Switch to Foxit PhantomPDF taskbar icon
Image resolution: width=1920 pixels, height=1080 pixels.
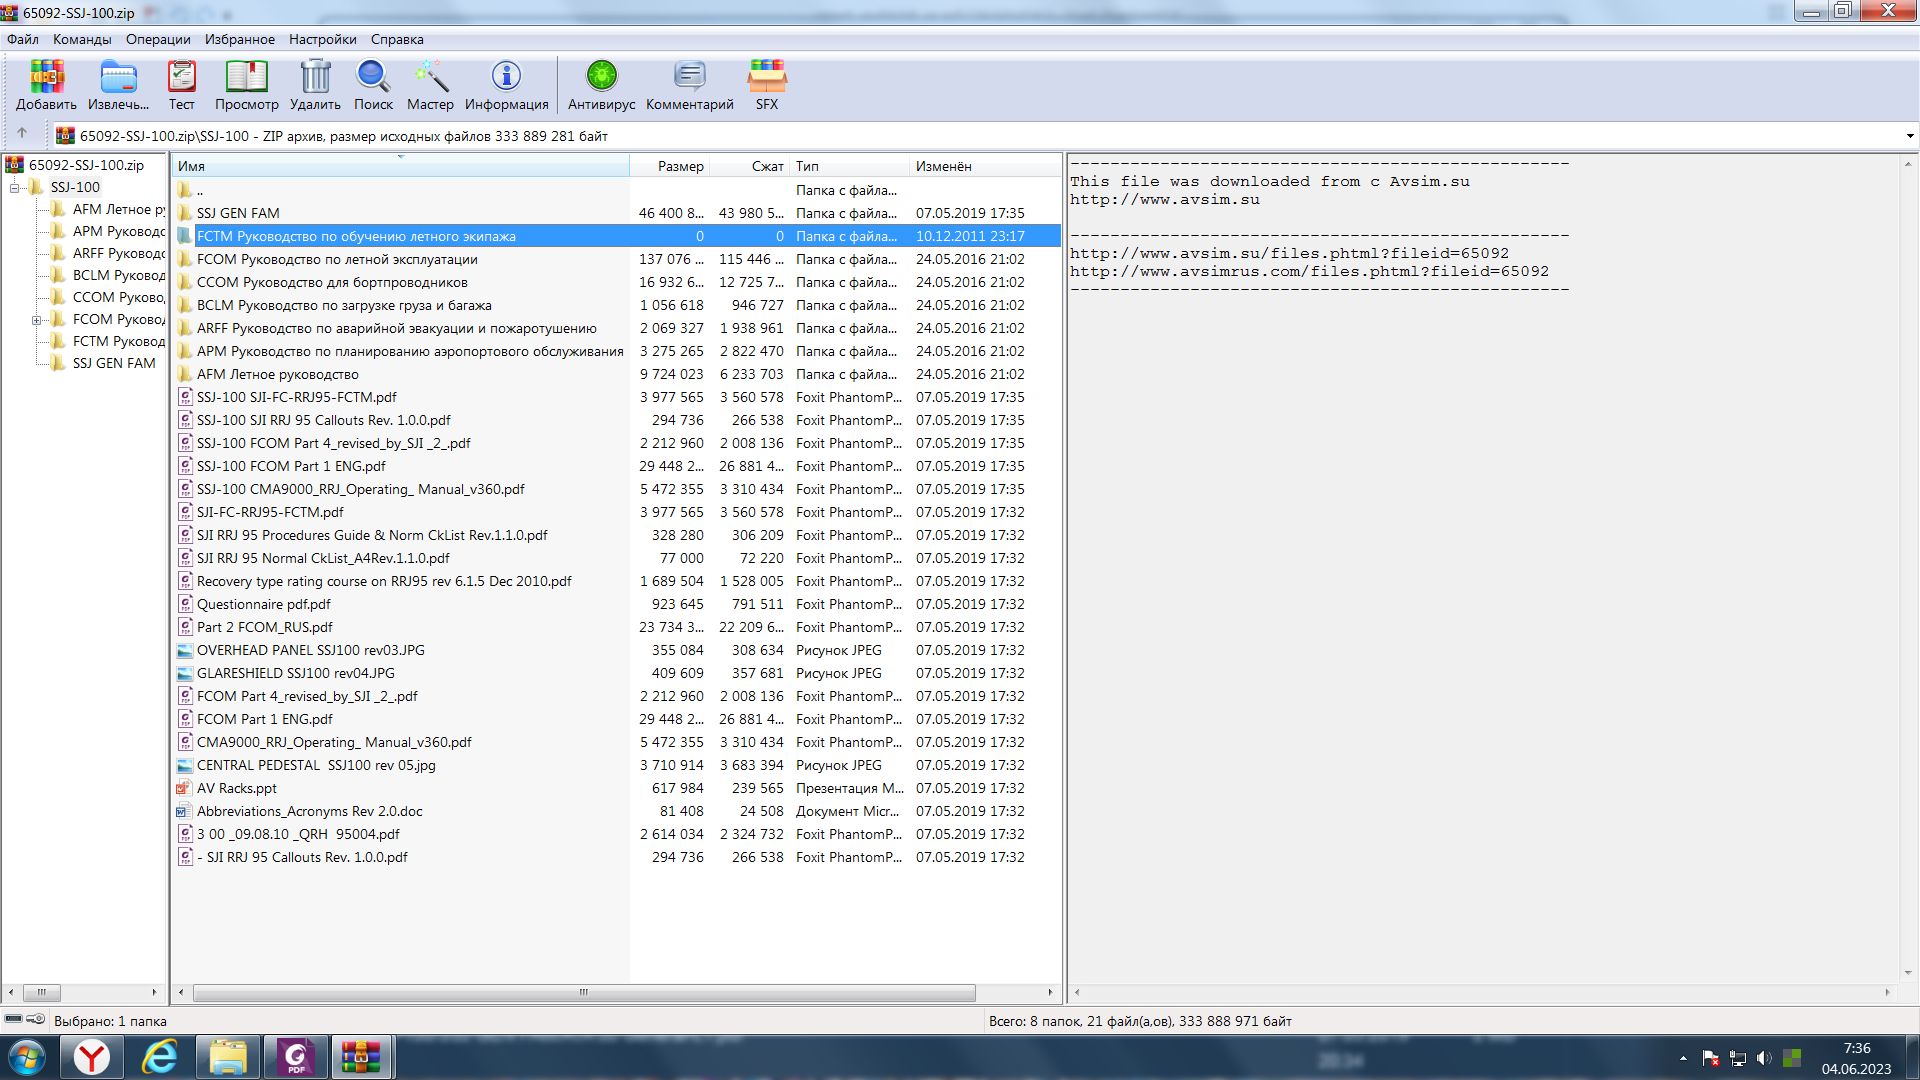pyautogui.click(x=296, y=1057)
